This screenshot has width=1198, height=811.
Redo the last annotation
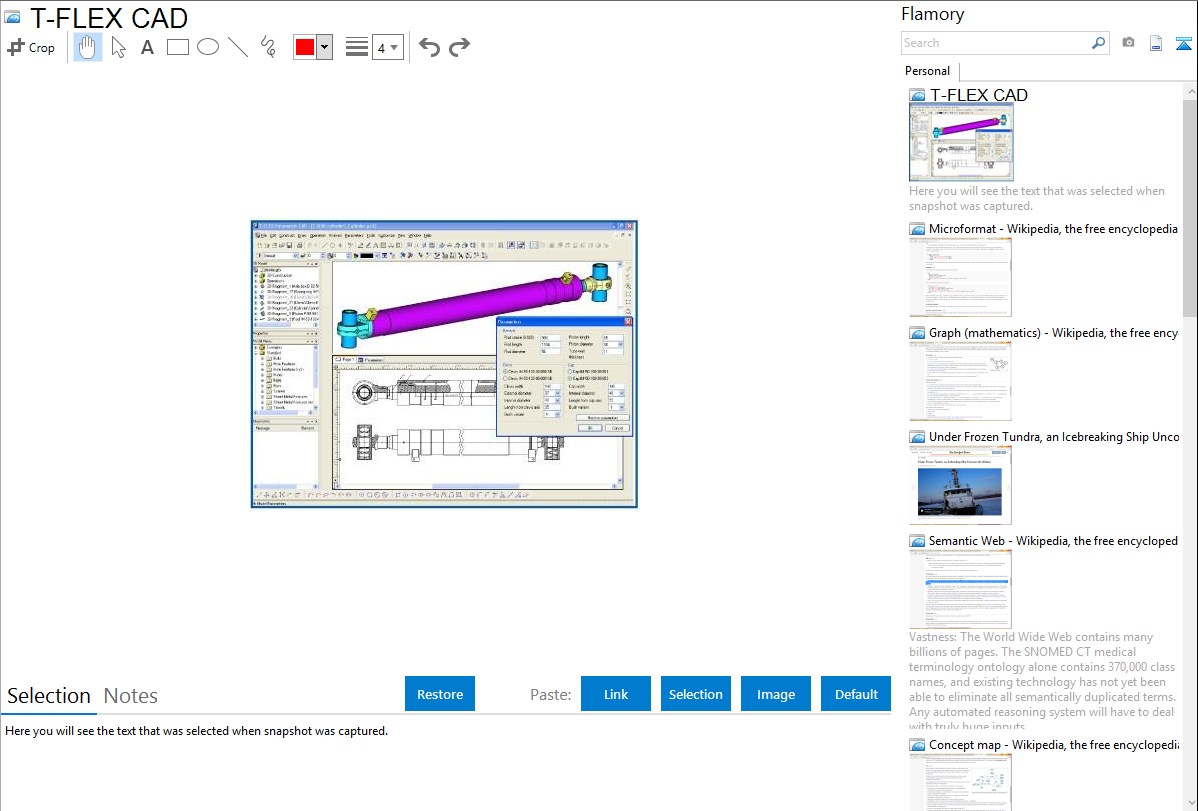pos(459,47)
